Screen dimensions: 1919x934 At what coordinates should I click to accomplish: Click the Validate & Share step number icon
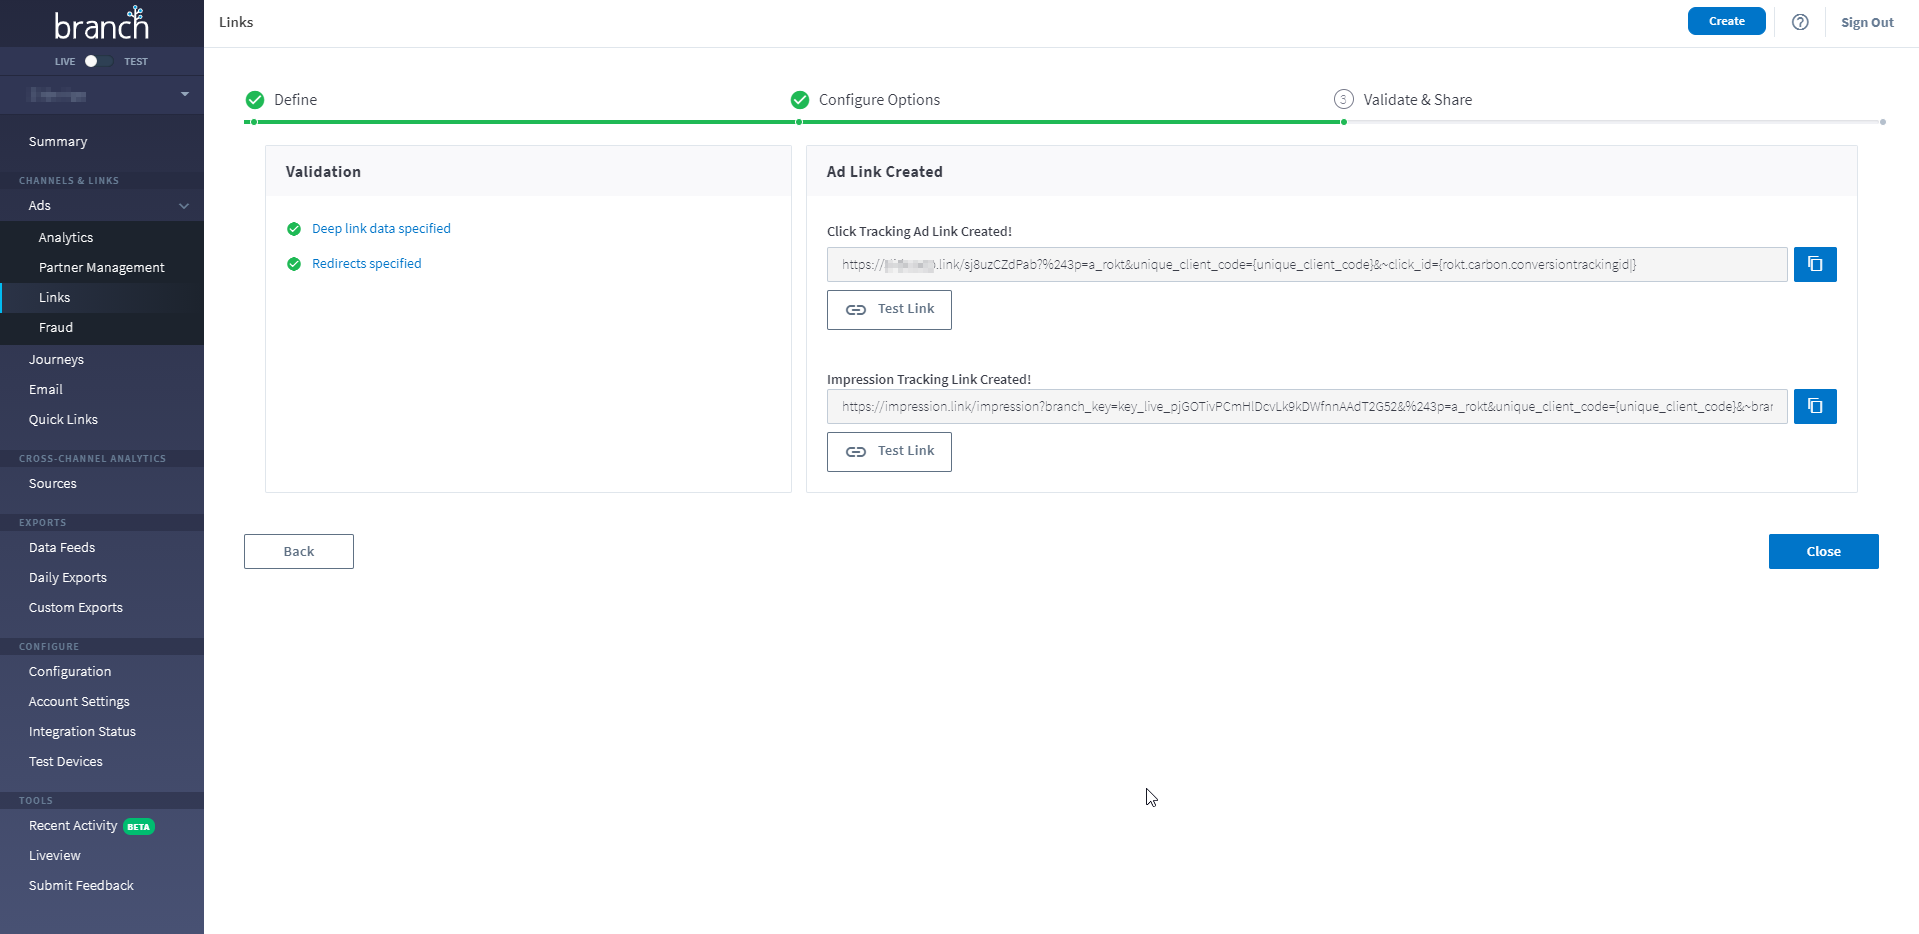[x=1343, y=100]
